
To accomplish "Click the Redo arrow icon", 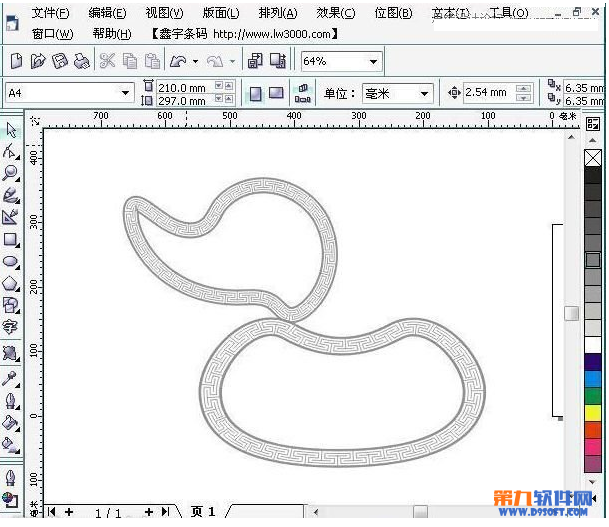I will [x=215, y=61].
